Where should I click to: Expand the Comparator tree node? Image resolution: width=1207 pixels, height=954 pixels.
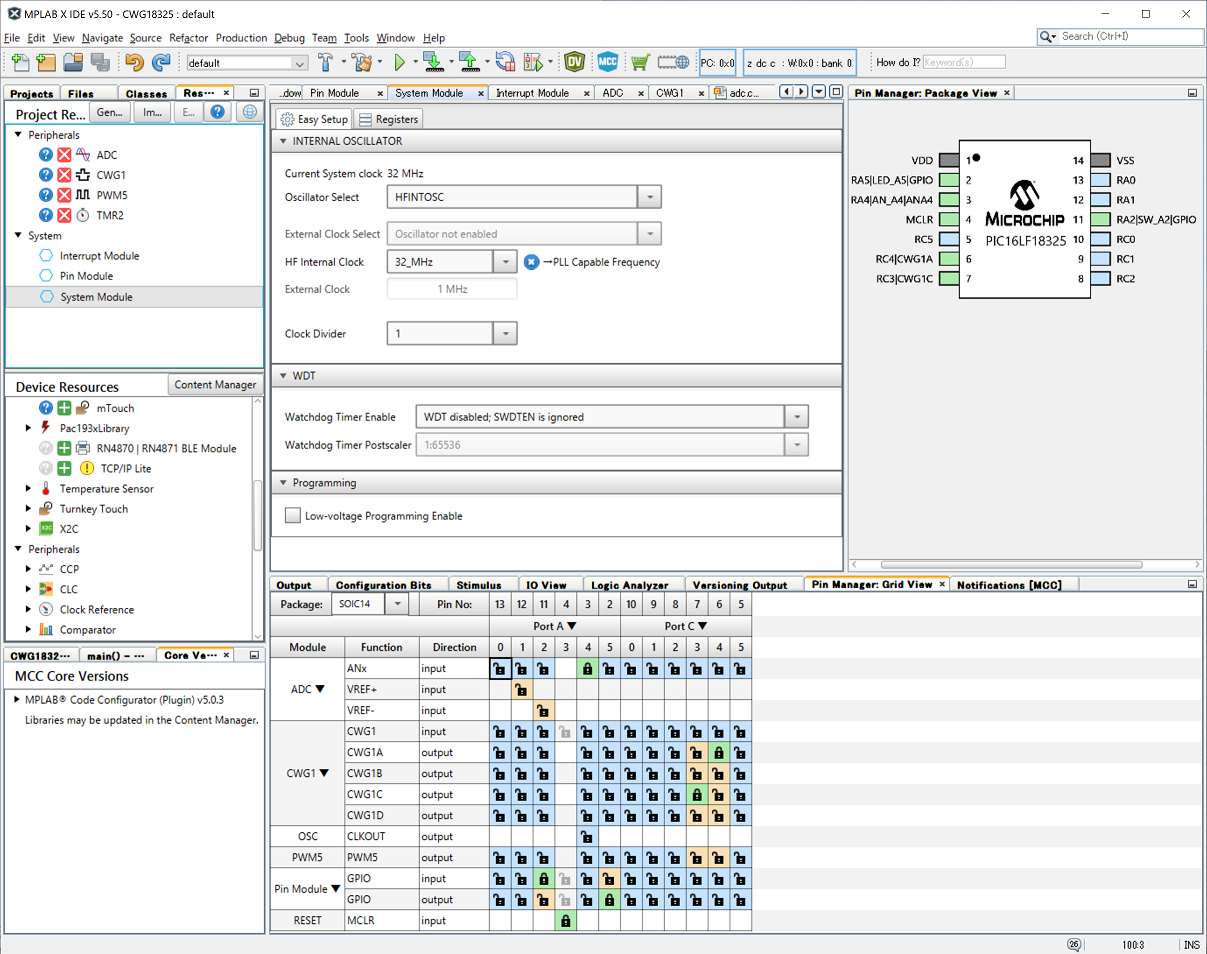[x=28, y=630]
